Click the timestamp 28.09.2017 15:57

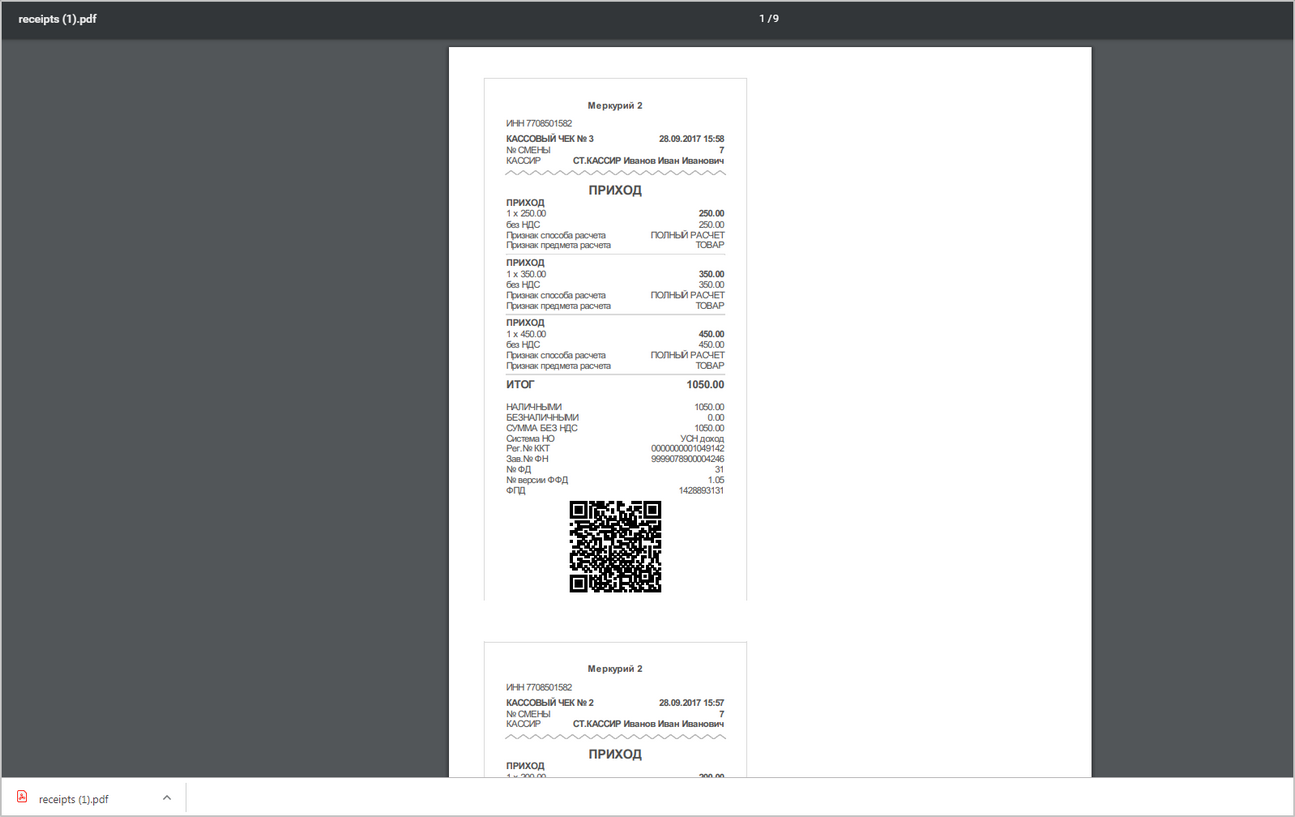pos(691,703)
